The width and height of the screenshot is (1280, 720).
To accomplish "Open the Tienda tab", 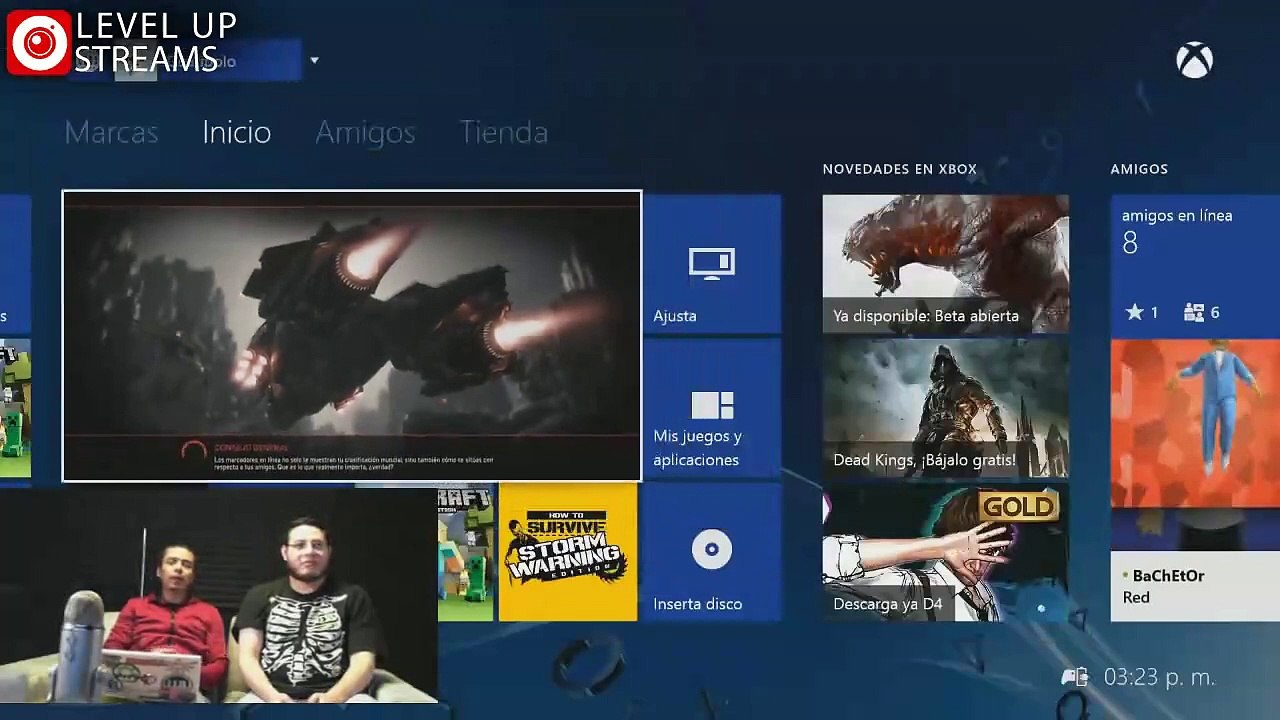I will tap(503, 132).
